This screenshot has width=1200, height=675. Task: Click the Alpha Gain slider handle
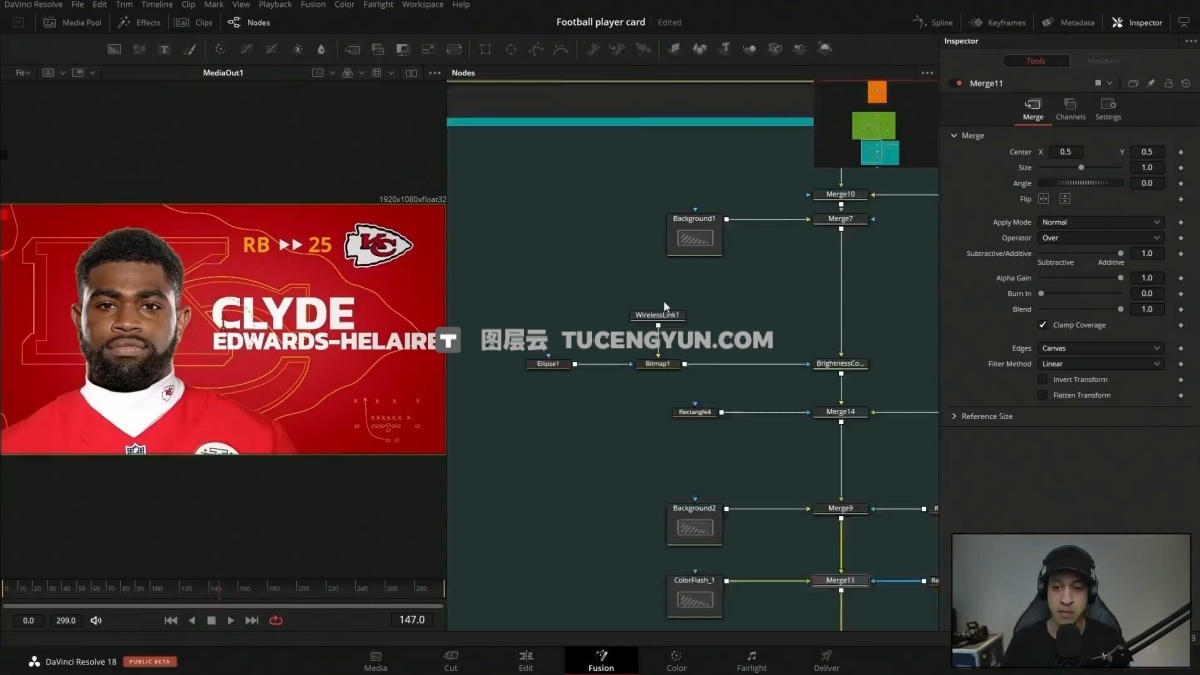click(x=1120, y=278)
